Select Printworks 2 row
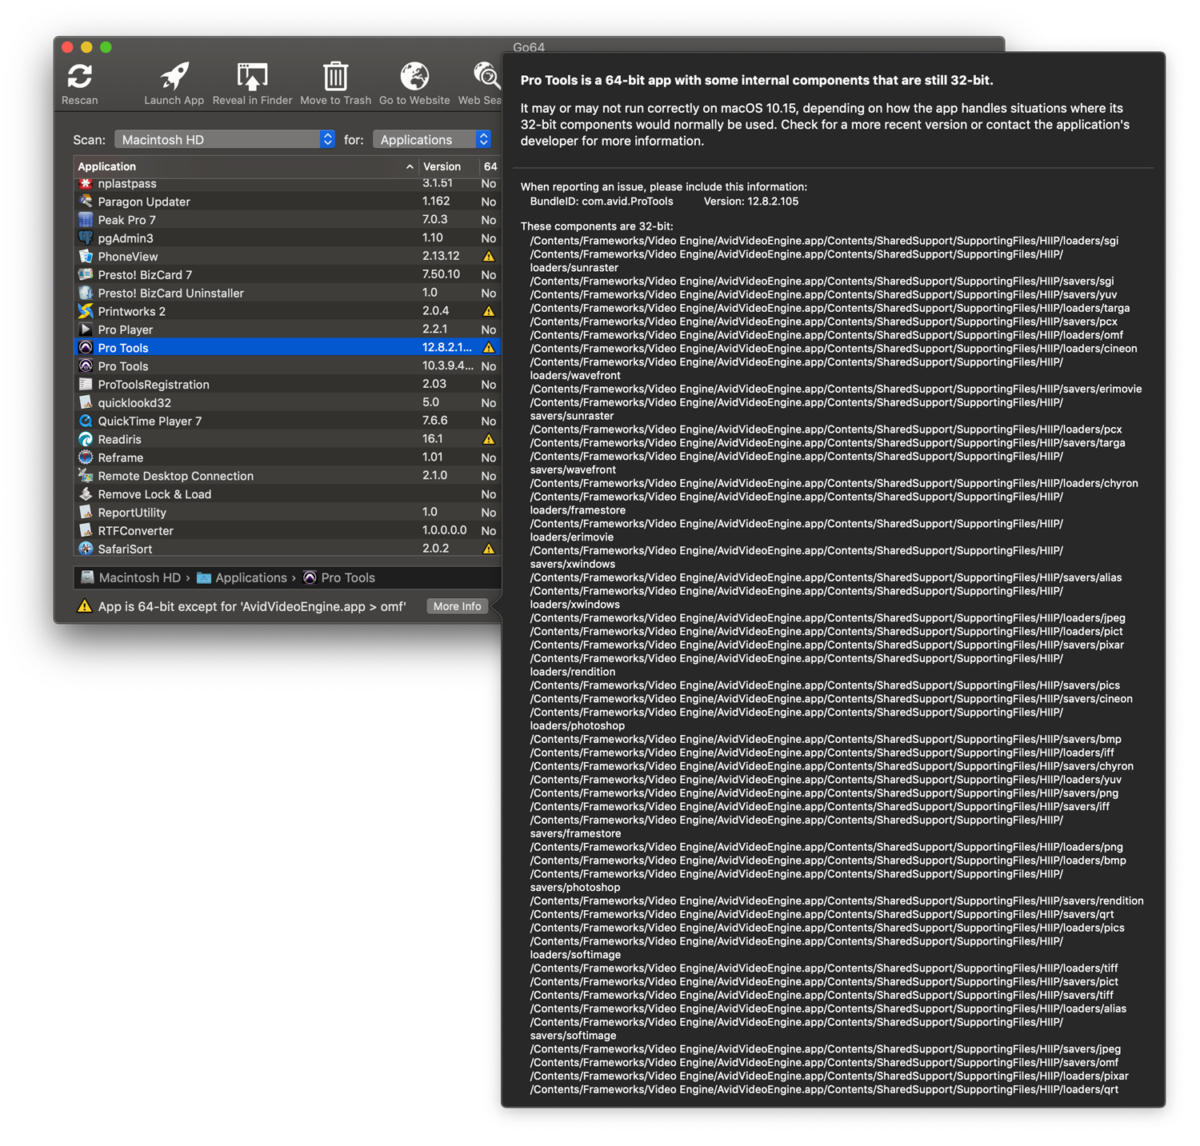Screen dimensions: 1200x1146 [288, 312]
